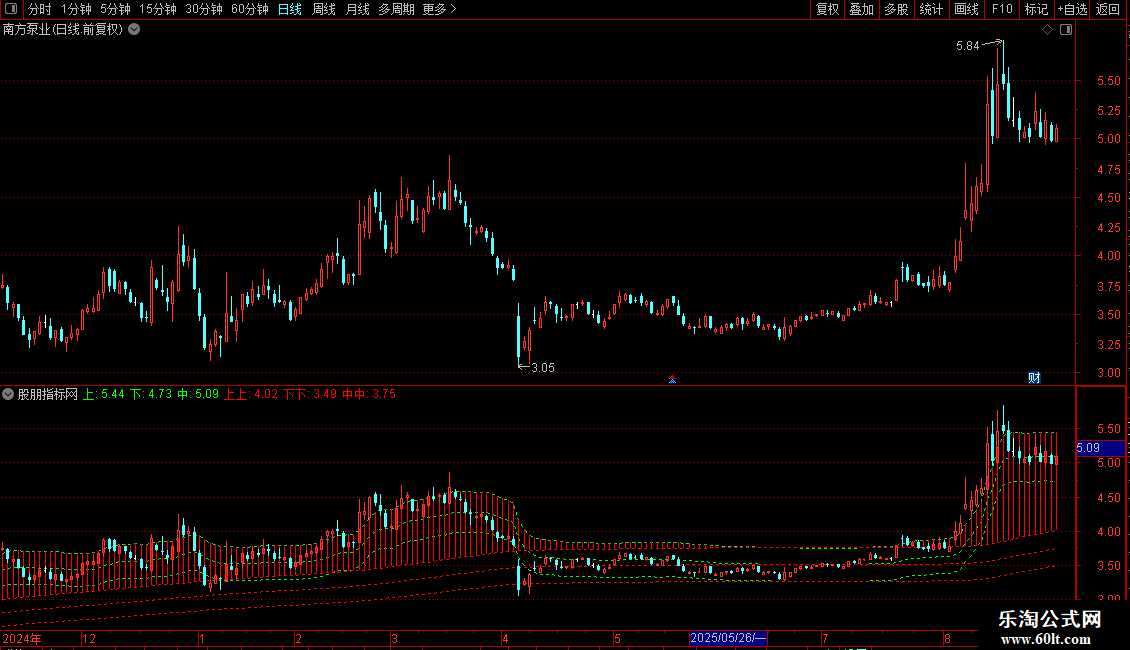Switch to the 分时 intraday view
The width and height of the screenshot is (1130, 650).
40,9
